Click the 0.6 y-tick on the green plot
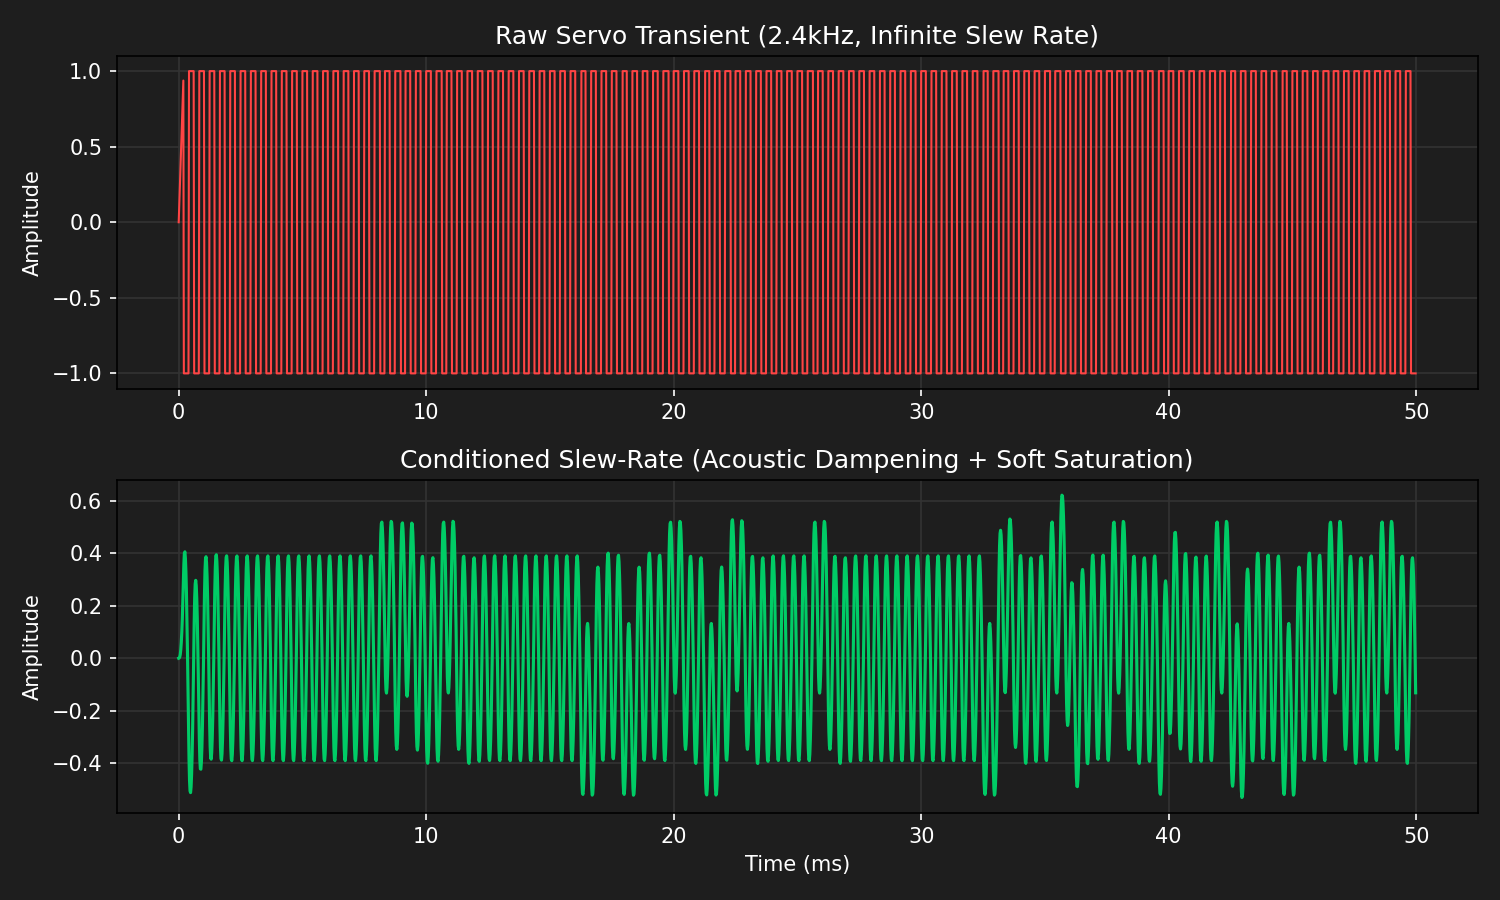The height and width of the screenshot is (900, 1500). coord(86,501)
